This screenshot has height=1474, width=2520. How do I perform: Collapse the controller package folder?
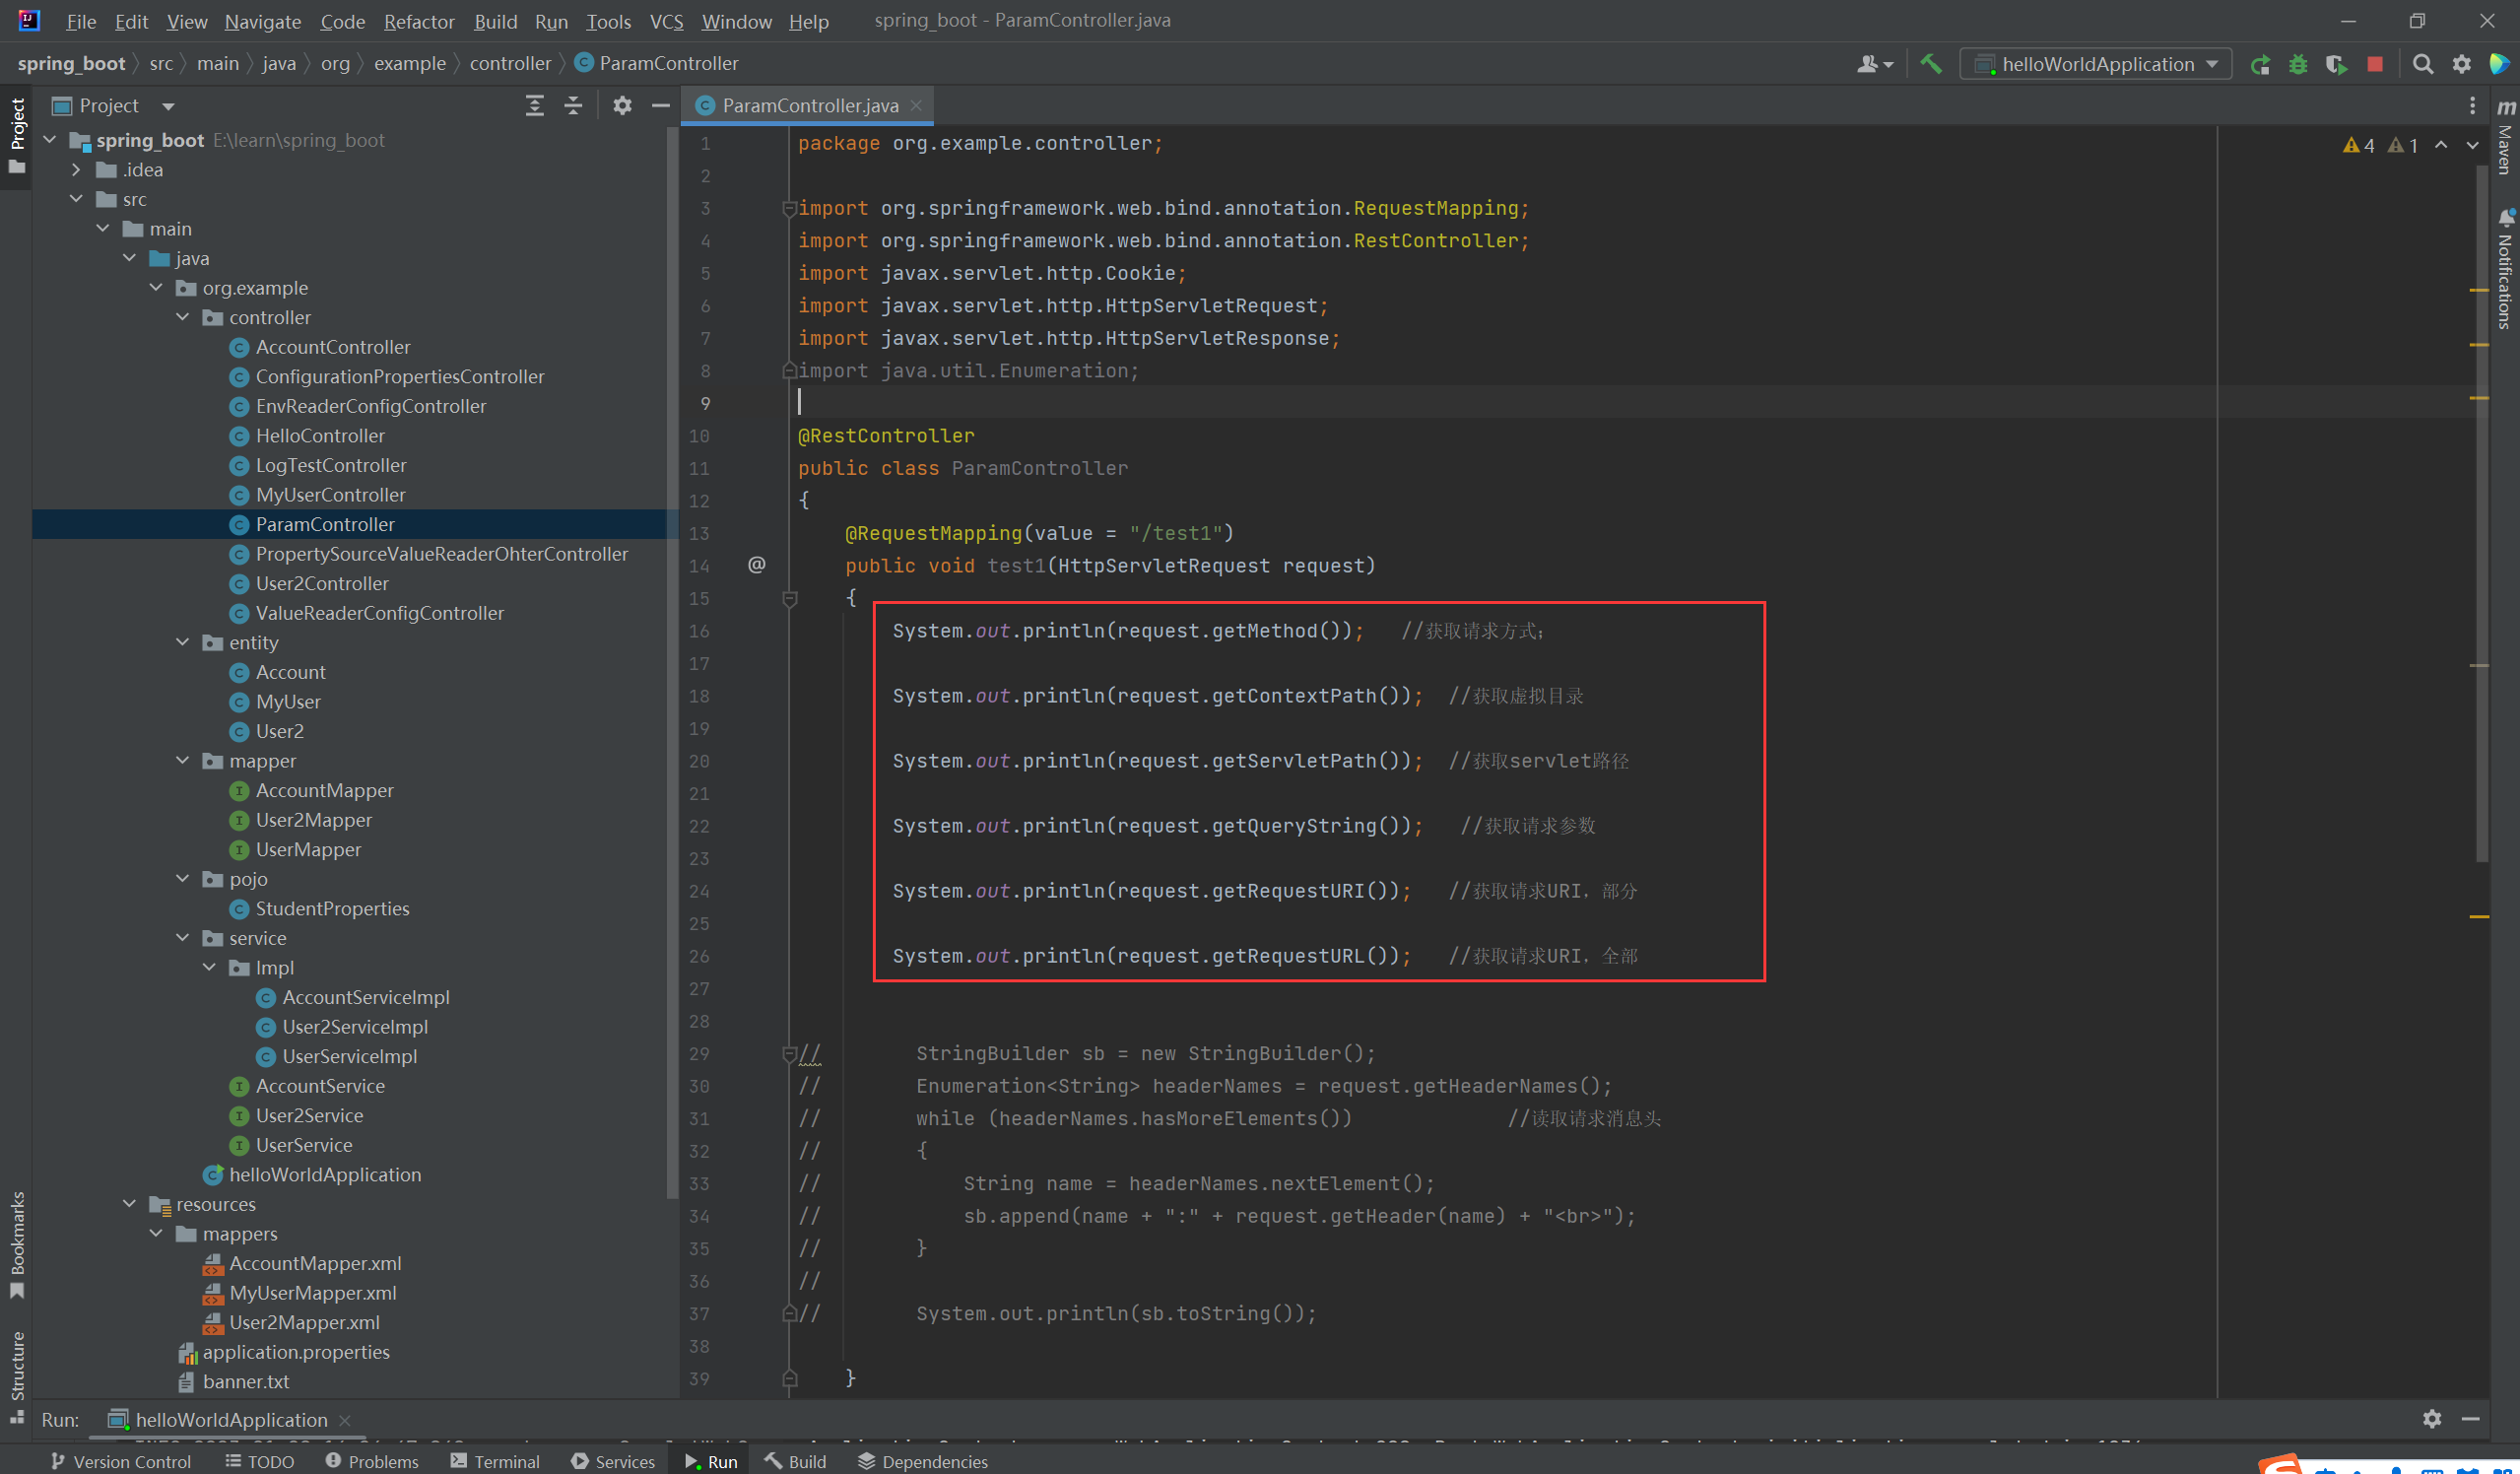click(x=183, y=317)
